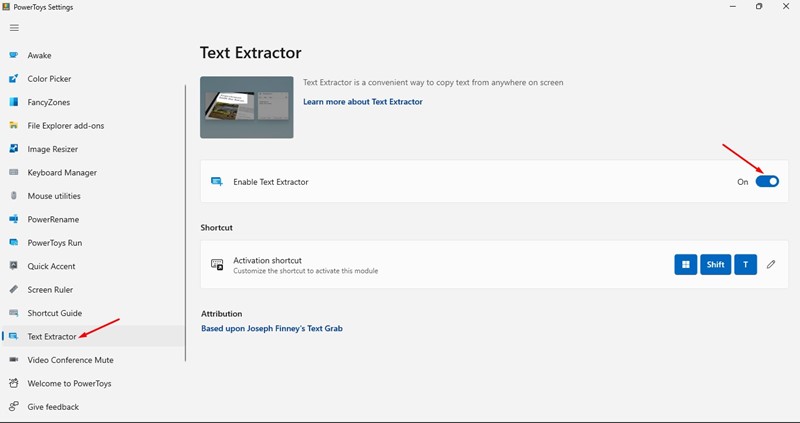Click the Image Resizer icon
The image size is (800, 423).
click(x=14, y=149)
